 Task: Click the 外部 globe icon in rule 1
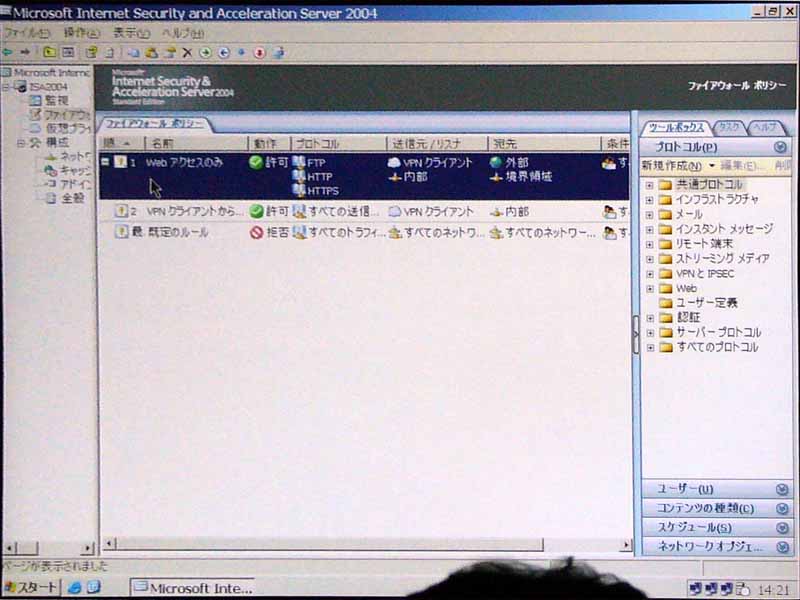click(496, 162)
